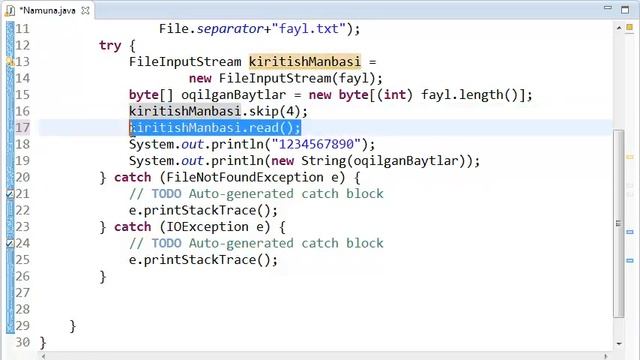Close the Namuna.java tab
The height and width of the screenshot is (360, 640).
click(x=85, y=11)
